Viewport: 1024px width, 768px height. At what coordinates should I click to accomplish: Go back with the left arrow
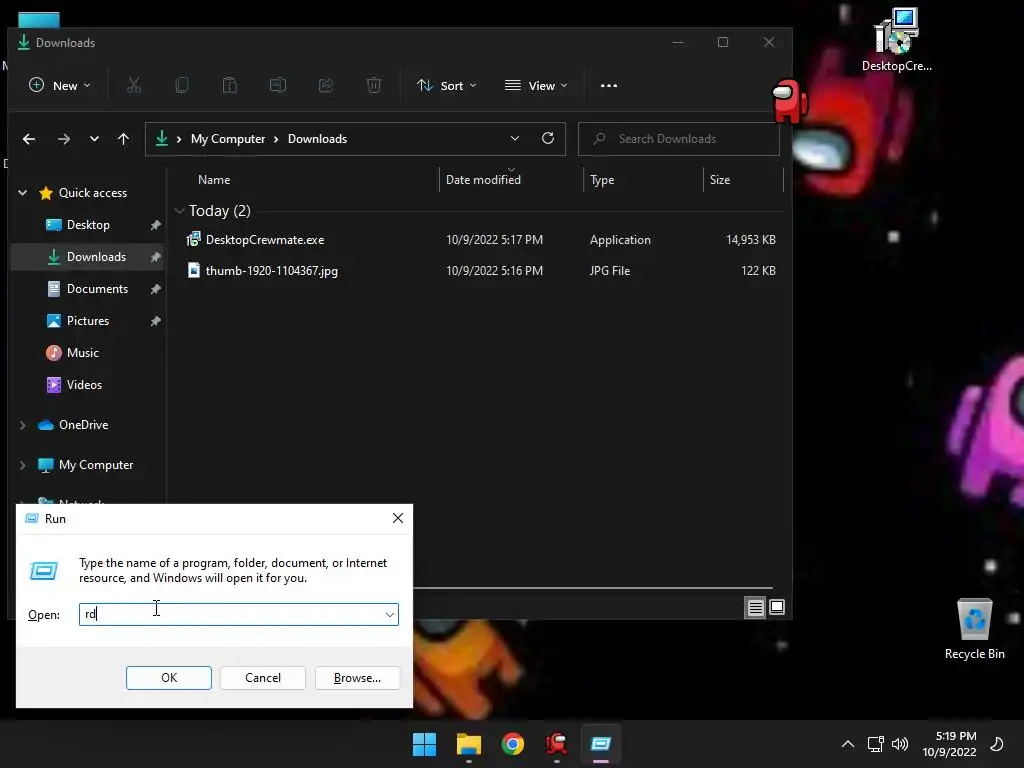click(29, 138)
